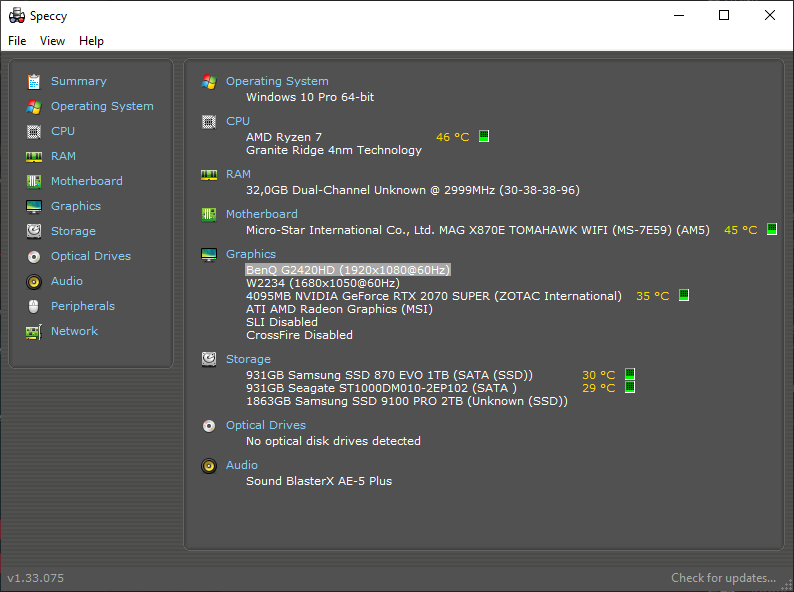The image size is (794, 592).
Task: Select Motherboard in the sidebar
Action: [87, 181]
